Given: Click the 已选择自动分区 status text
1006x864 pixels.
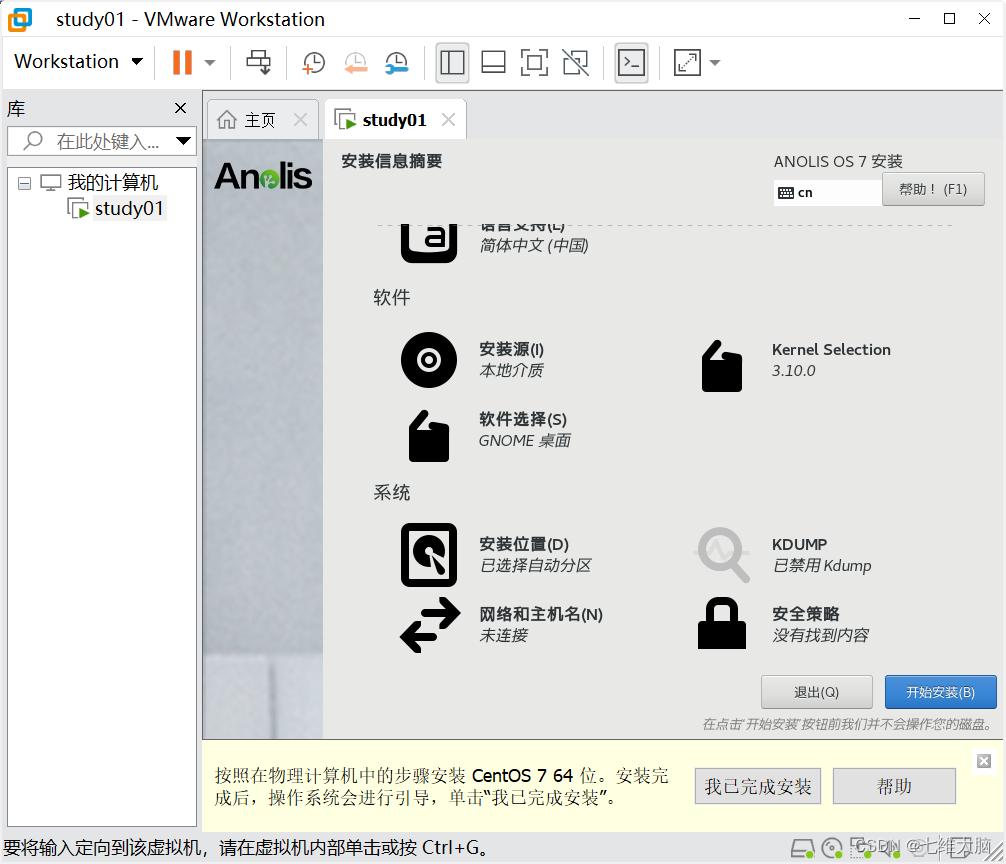Looking at the screenshot, I should [x=535, y=566].
